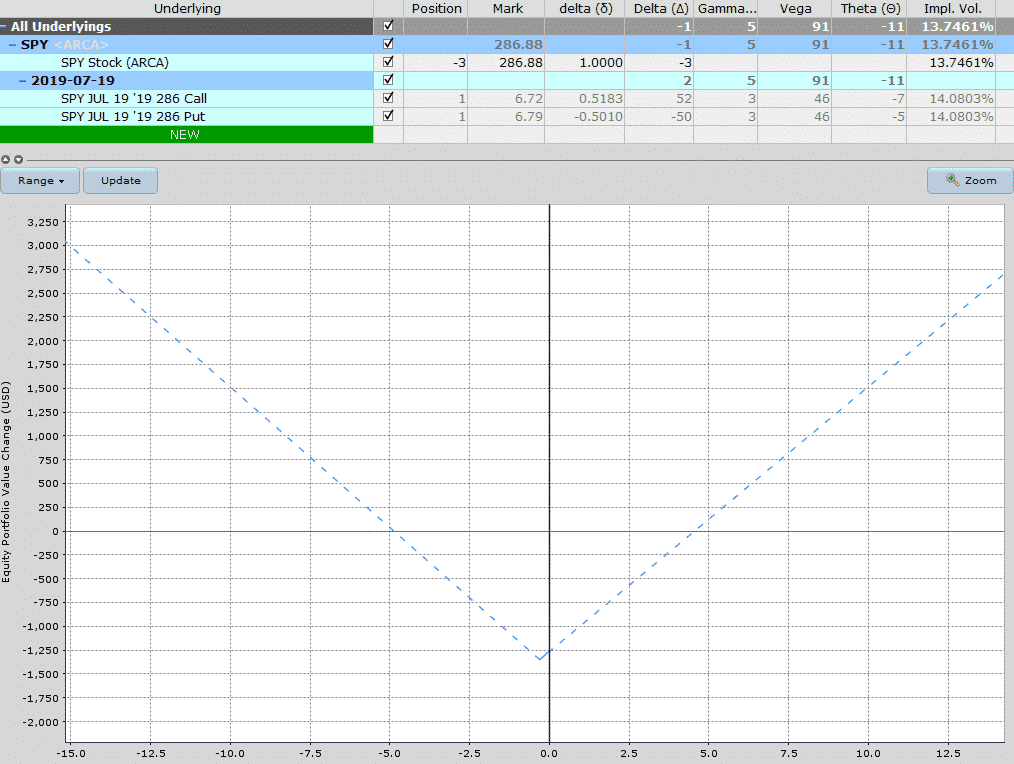1014x764 pixels.
Task: Toggle the SPY ARCA group checkbox
Action: (x=388, y=44)
